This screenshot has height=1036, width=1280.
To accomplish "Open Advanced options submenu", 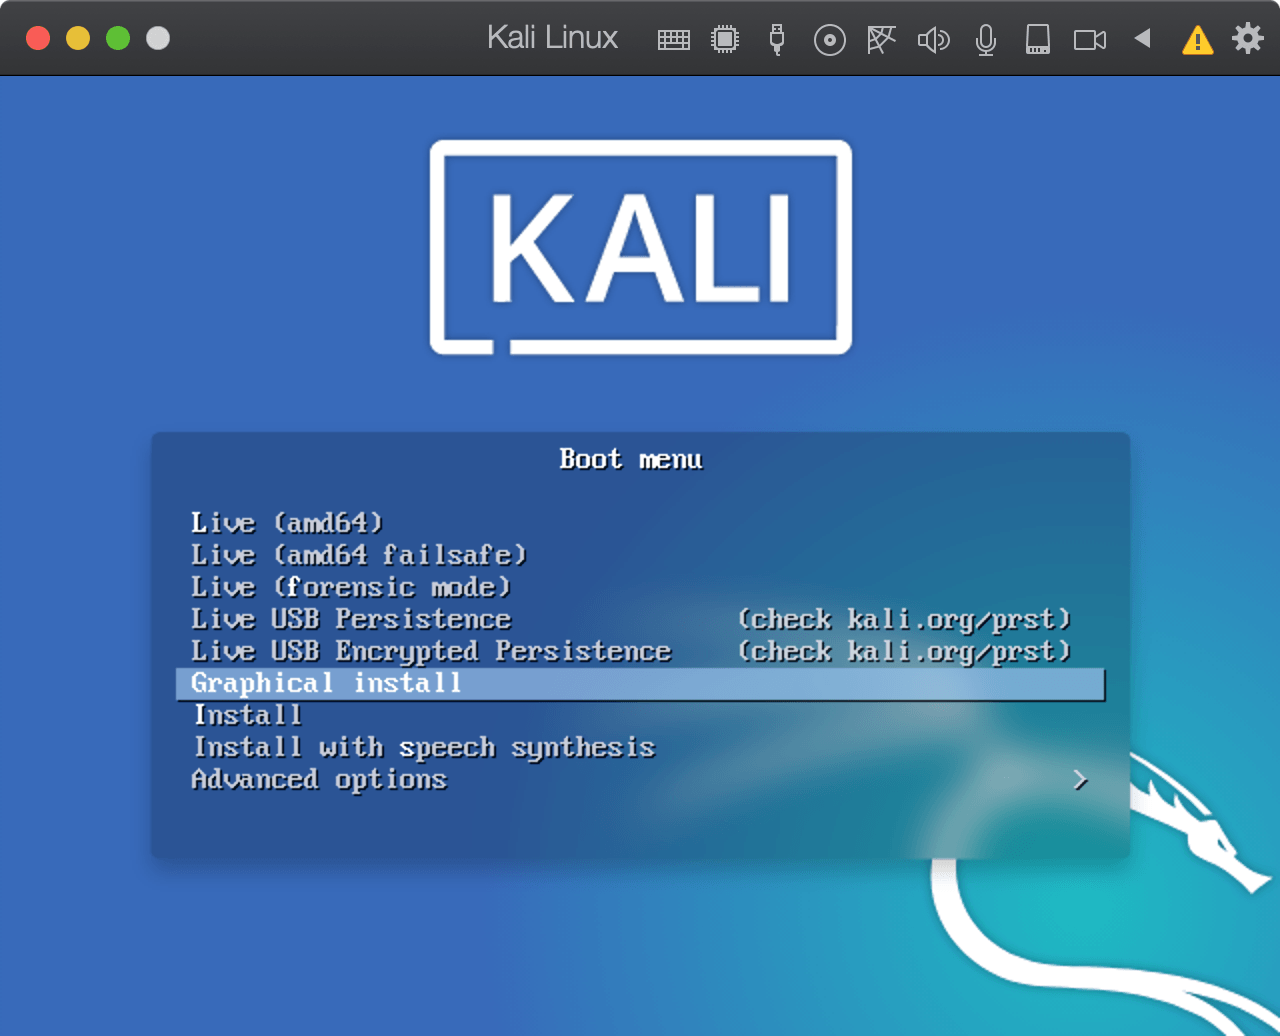I will 640,779.
